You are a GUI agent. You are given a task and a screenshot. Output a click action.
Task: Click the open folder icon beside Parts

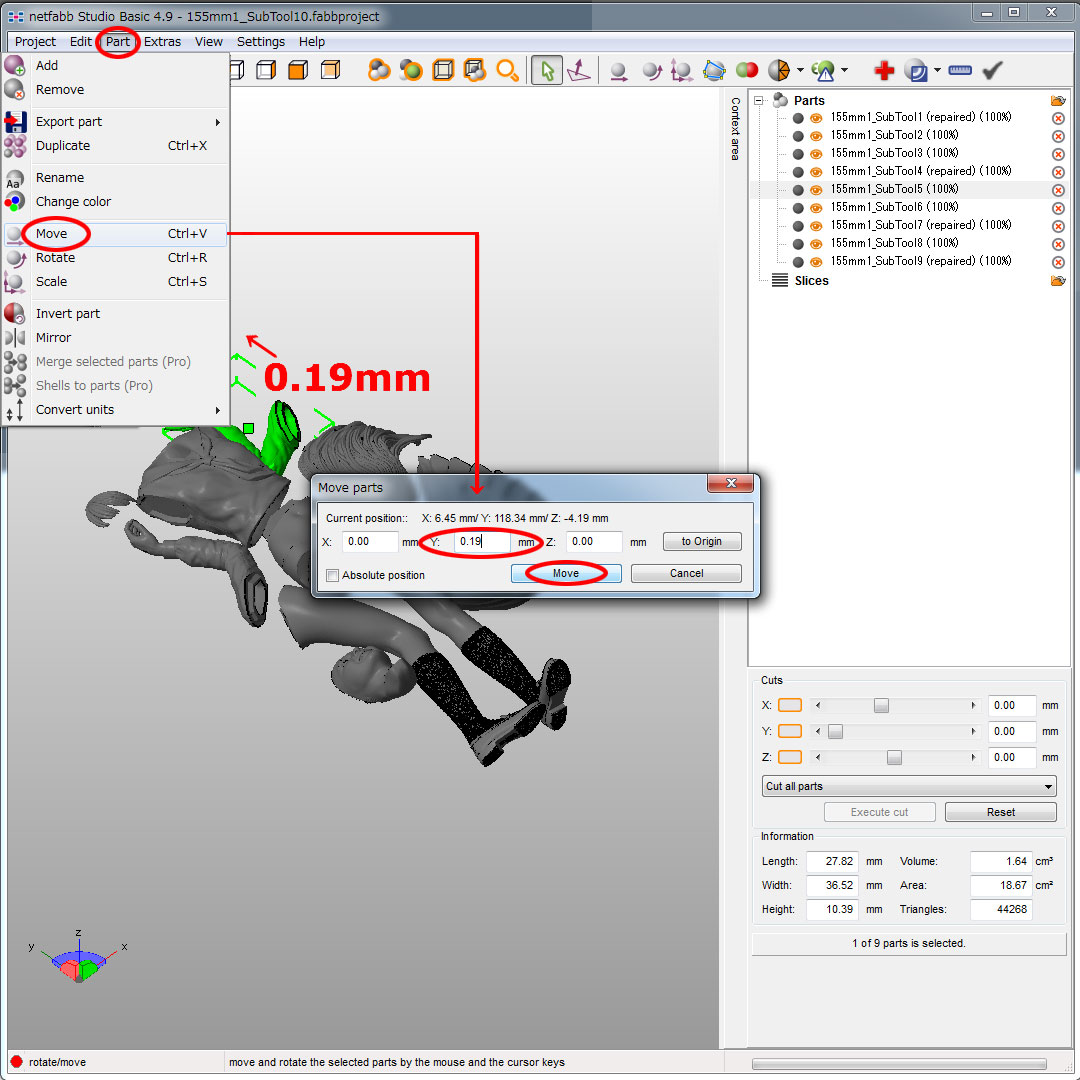[1058, 101]
